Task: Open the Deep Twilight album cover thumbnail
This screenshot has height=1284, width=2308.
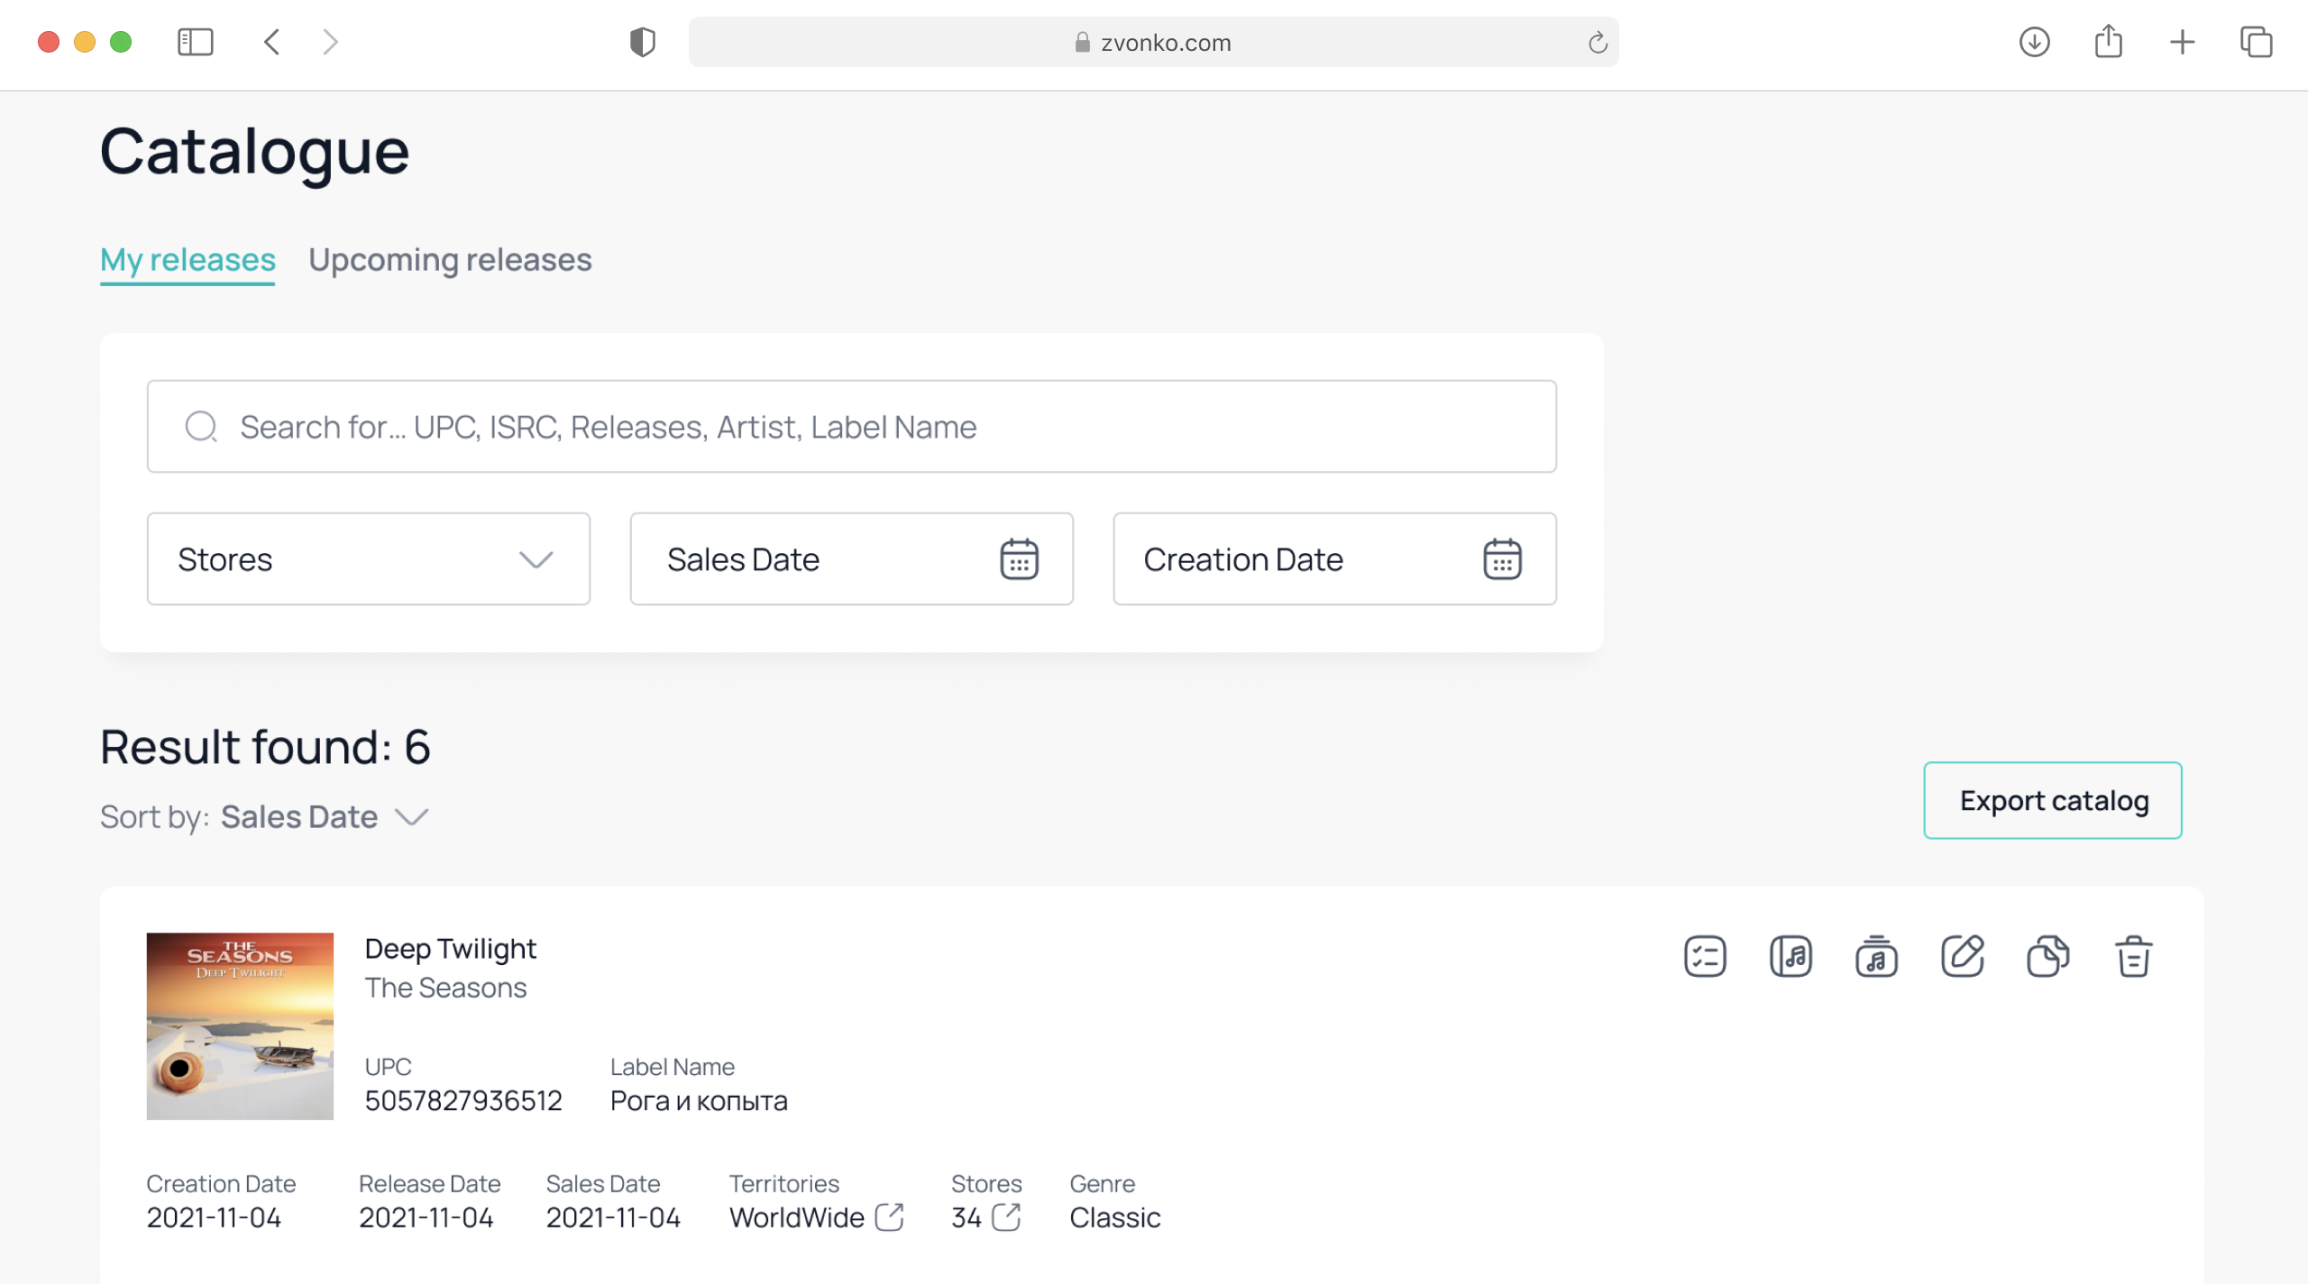Action: 240,1026
